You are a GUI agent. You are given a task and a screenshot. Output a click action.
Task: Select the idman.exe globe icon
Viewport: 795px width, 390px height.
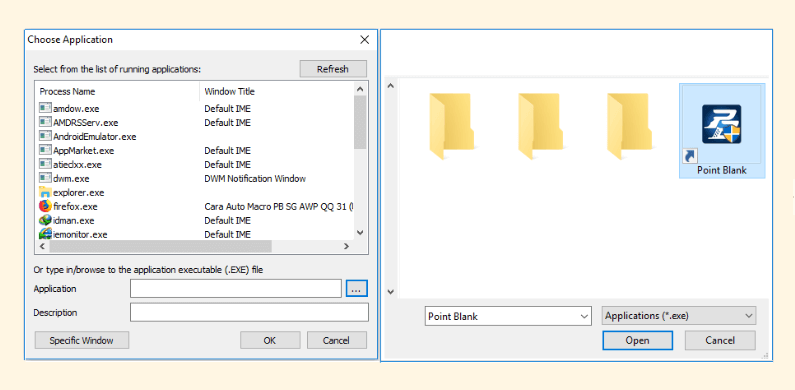pyautogui.click(x=46, y=220)
